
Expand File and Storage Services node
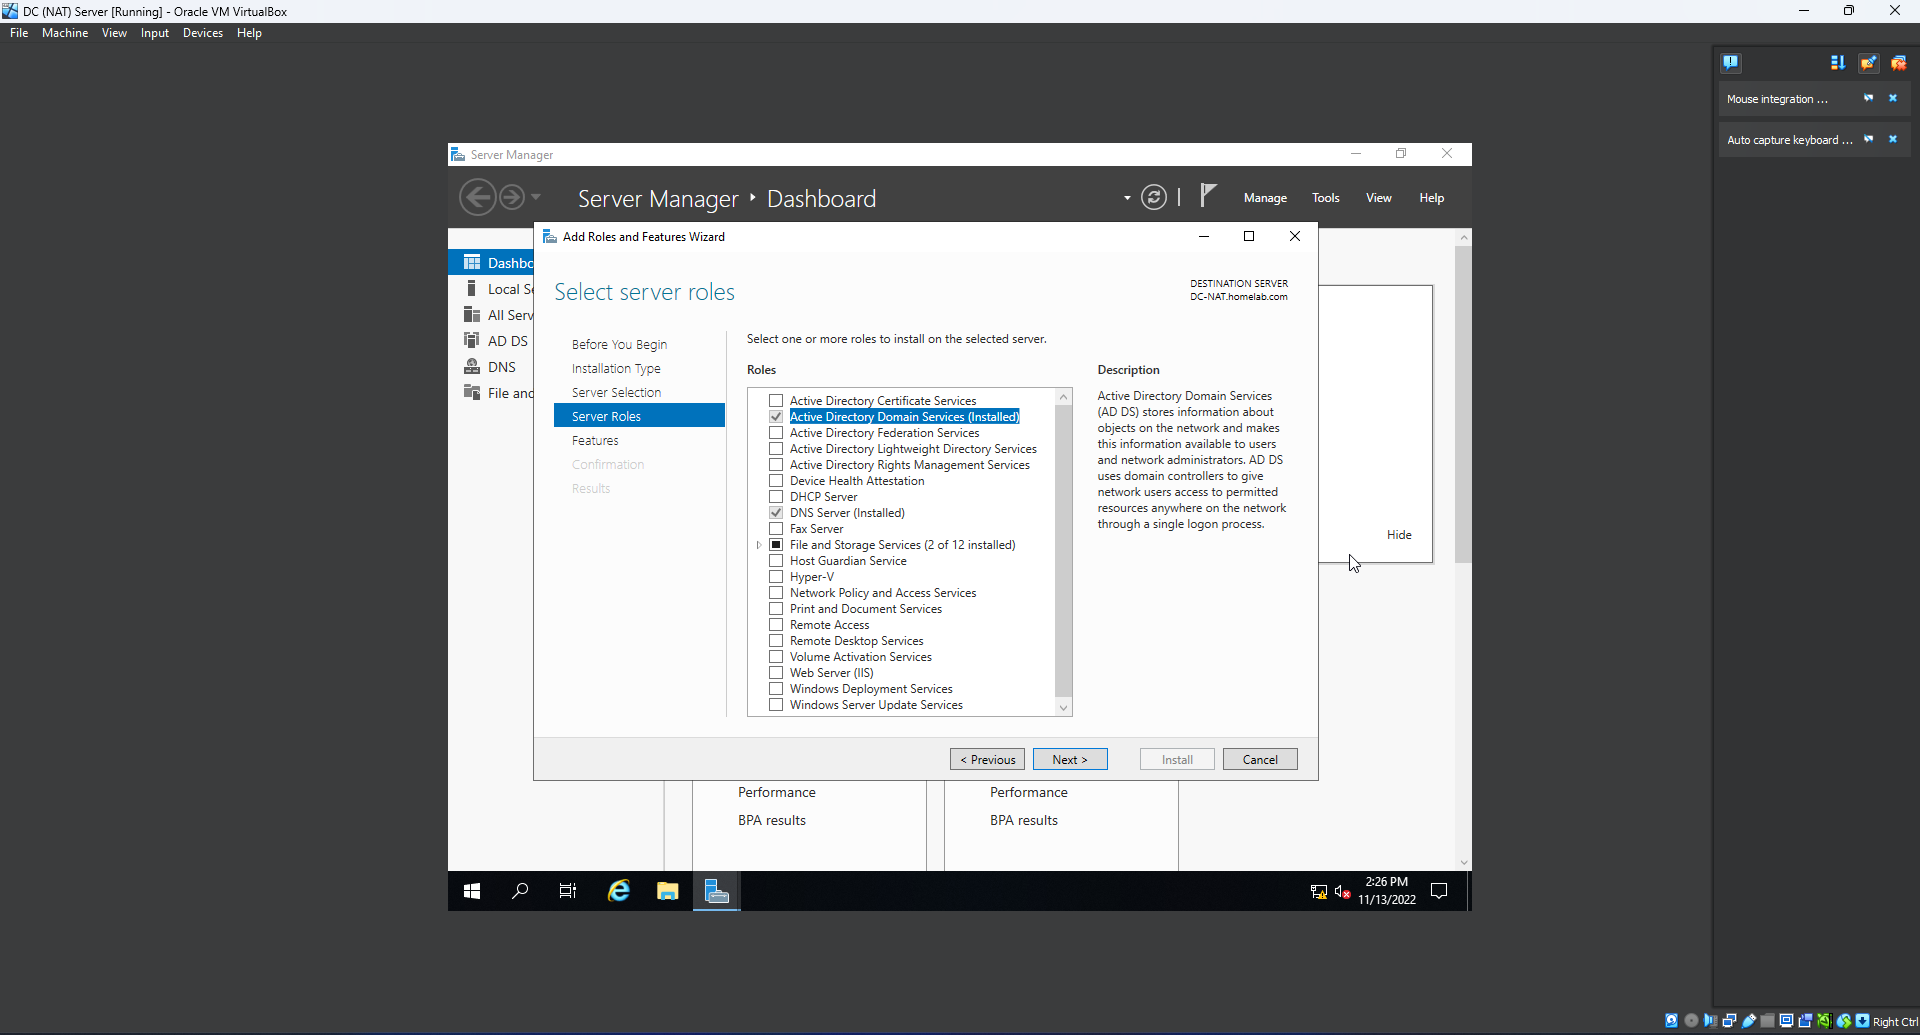click(759, 545)
